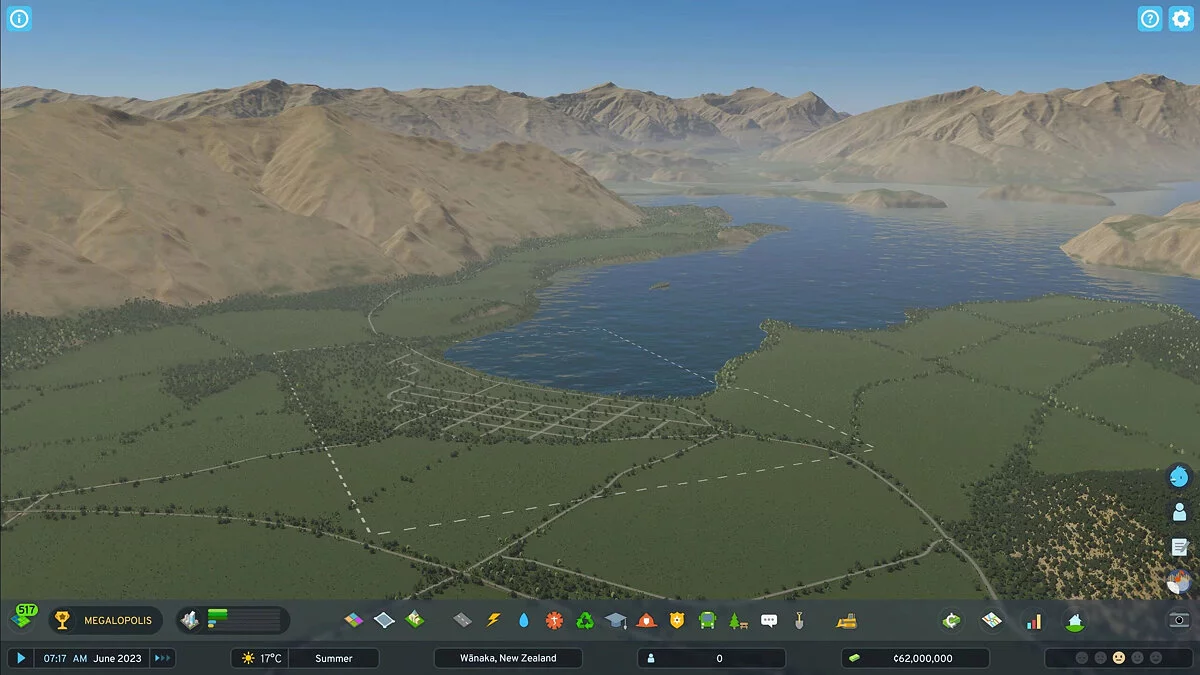Click the Education services icon

(615, 620)
